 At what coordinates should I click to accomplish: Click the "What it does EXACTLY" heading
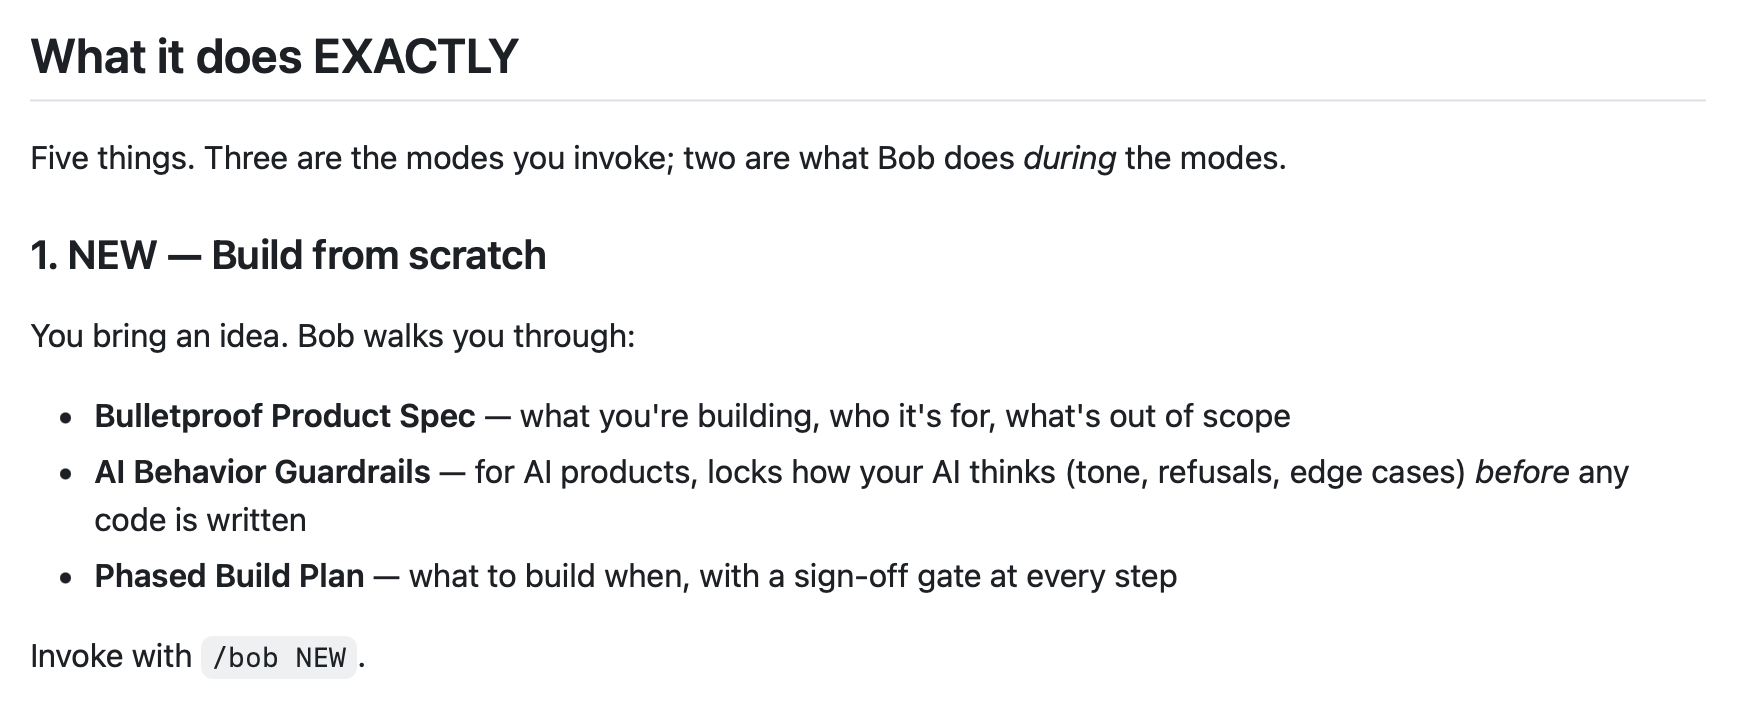pos(274,57)
